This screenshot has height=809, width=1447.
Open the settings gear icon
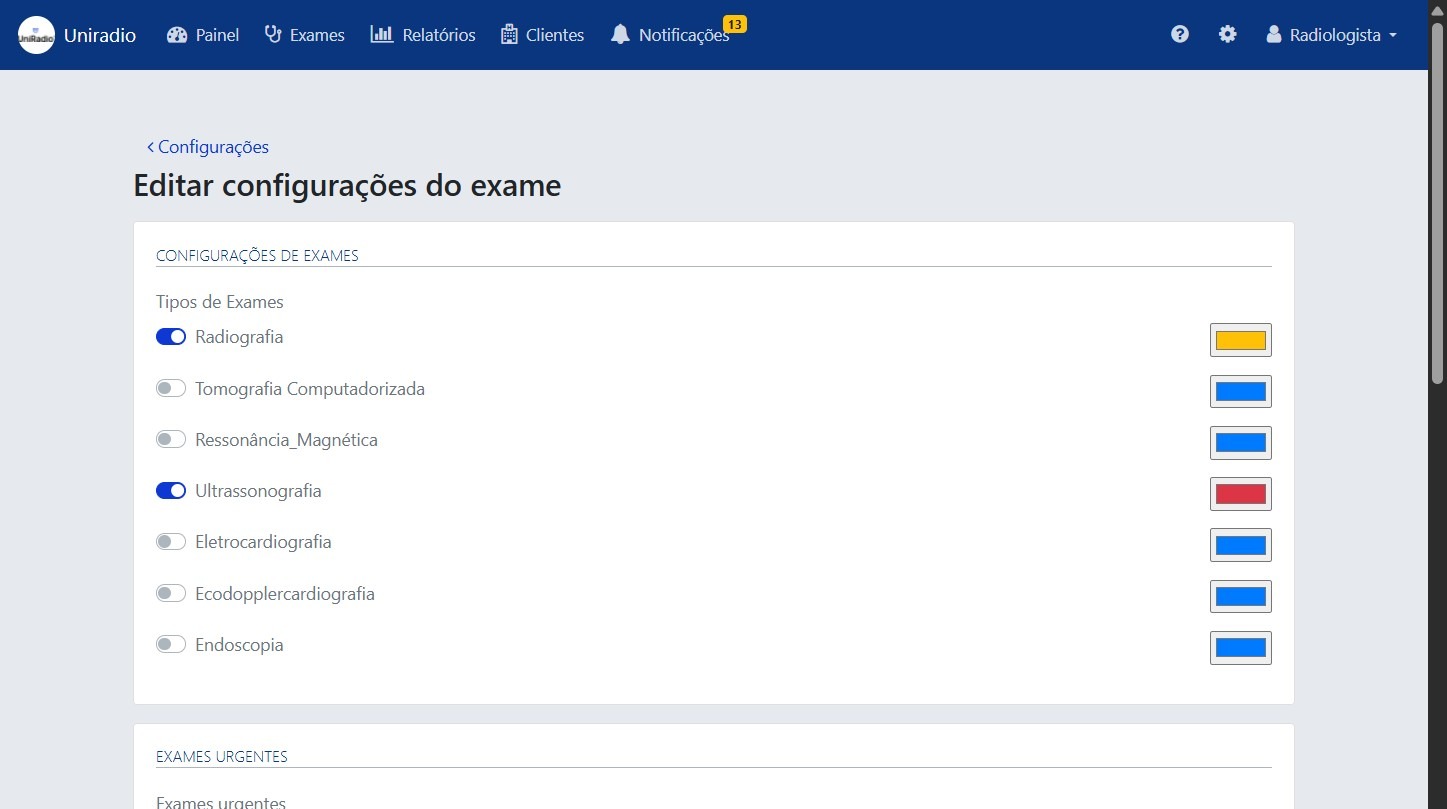click(x=1227, y=33)
